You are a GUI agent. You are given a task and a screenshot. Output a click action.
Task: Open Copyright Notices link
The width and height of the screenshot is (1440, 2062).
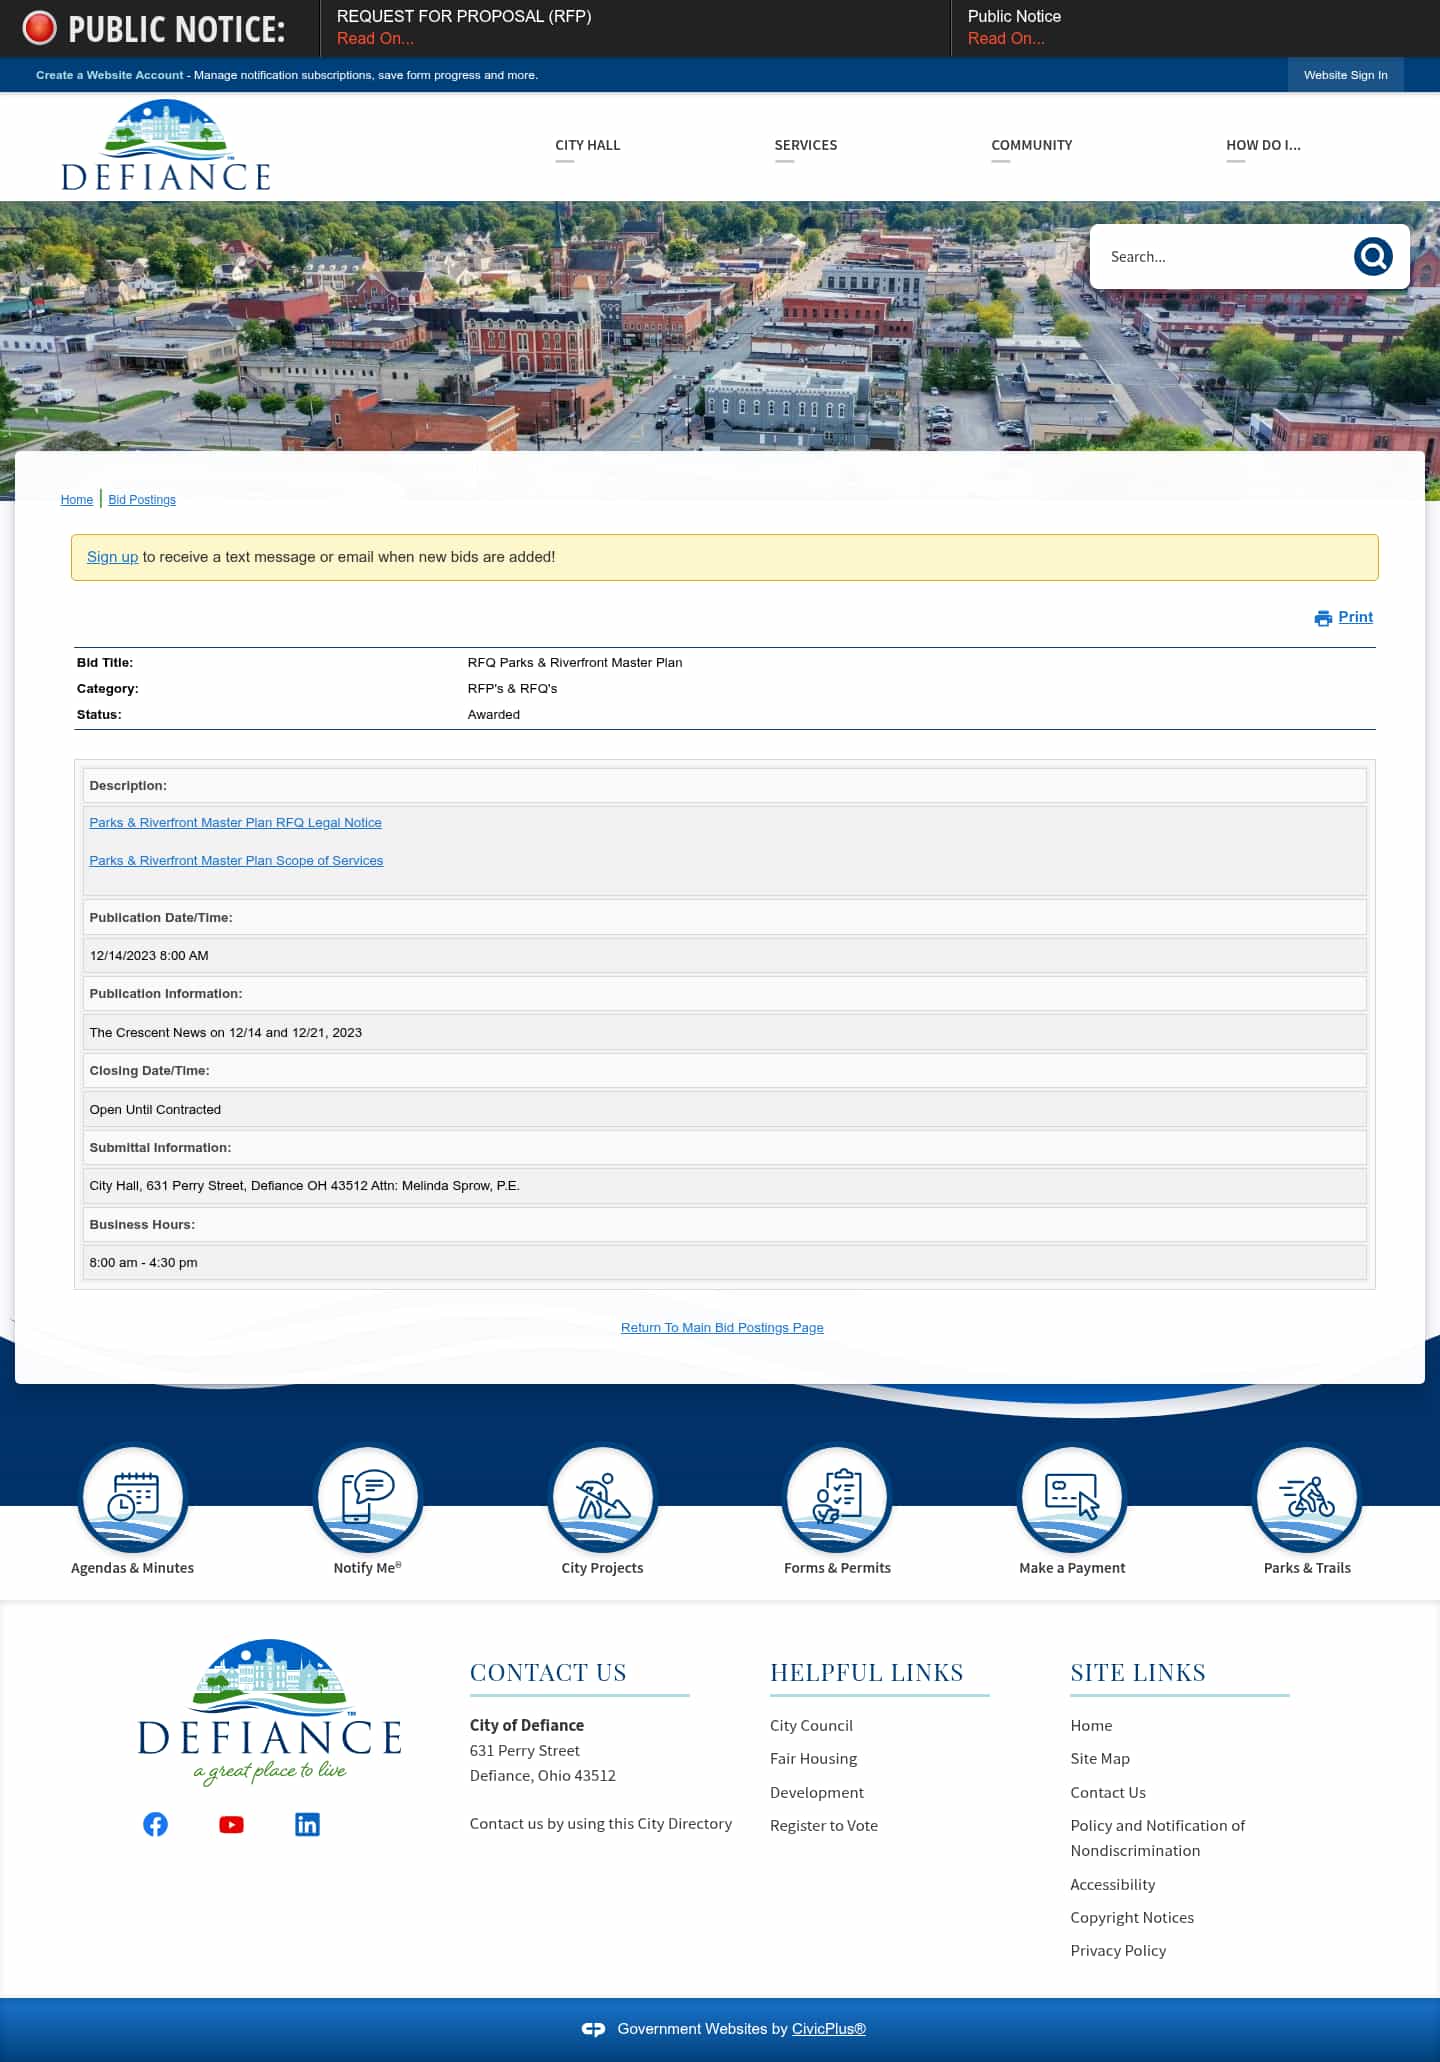tap(1132, 1918)
